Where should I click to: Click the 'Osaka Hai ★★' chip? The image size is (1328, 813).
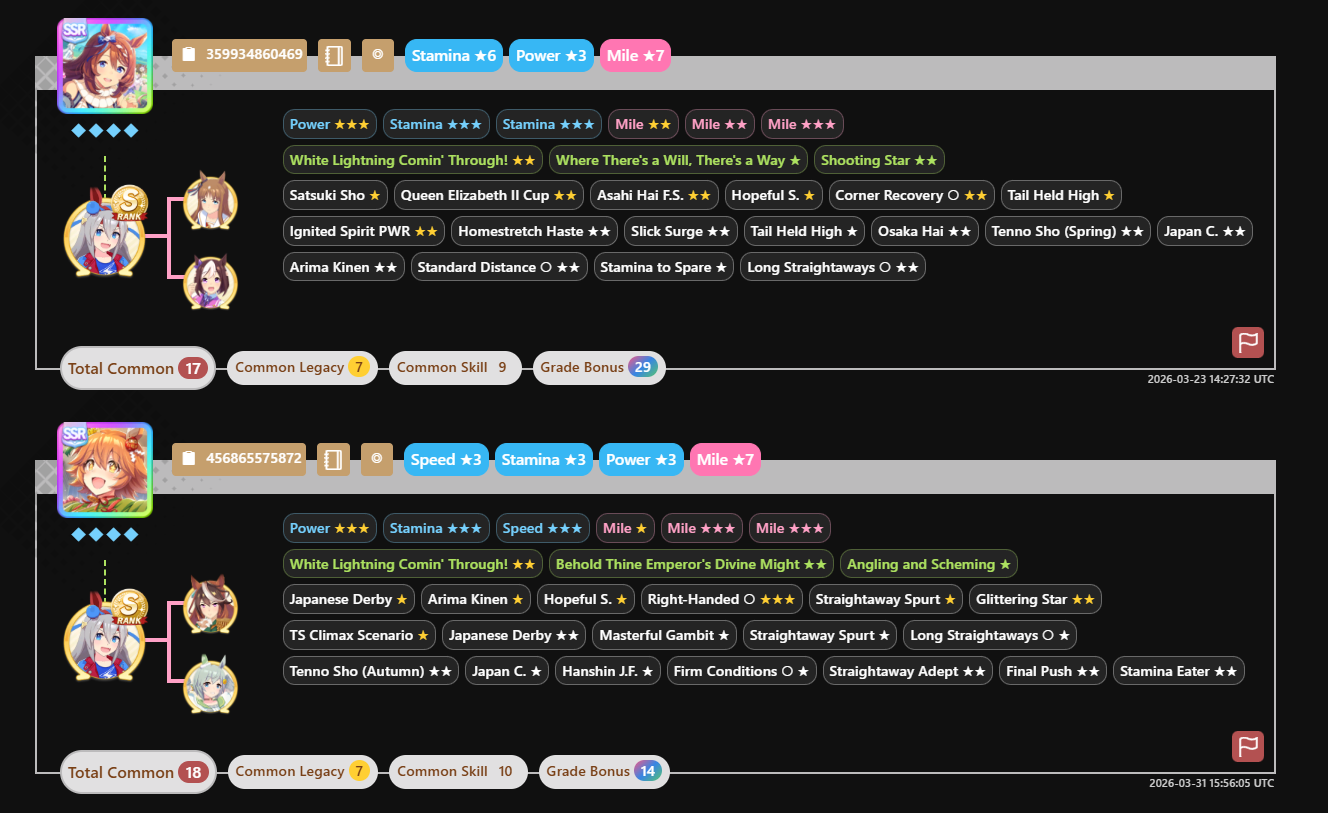coord(925,232)
